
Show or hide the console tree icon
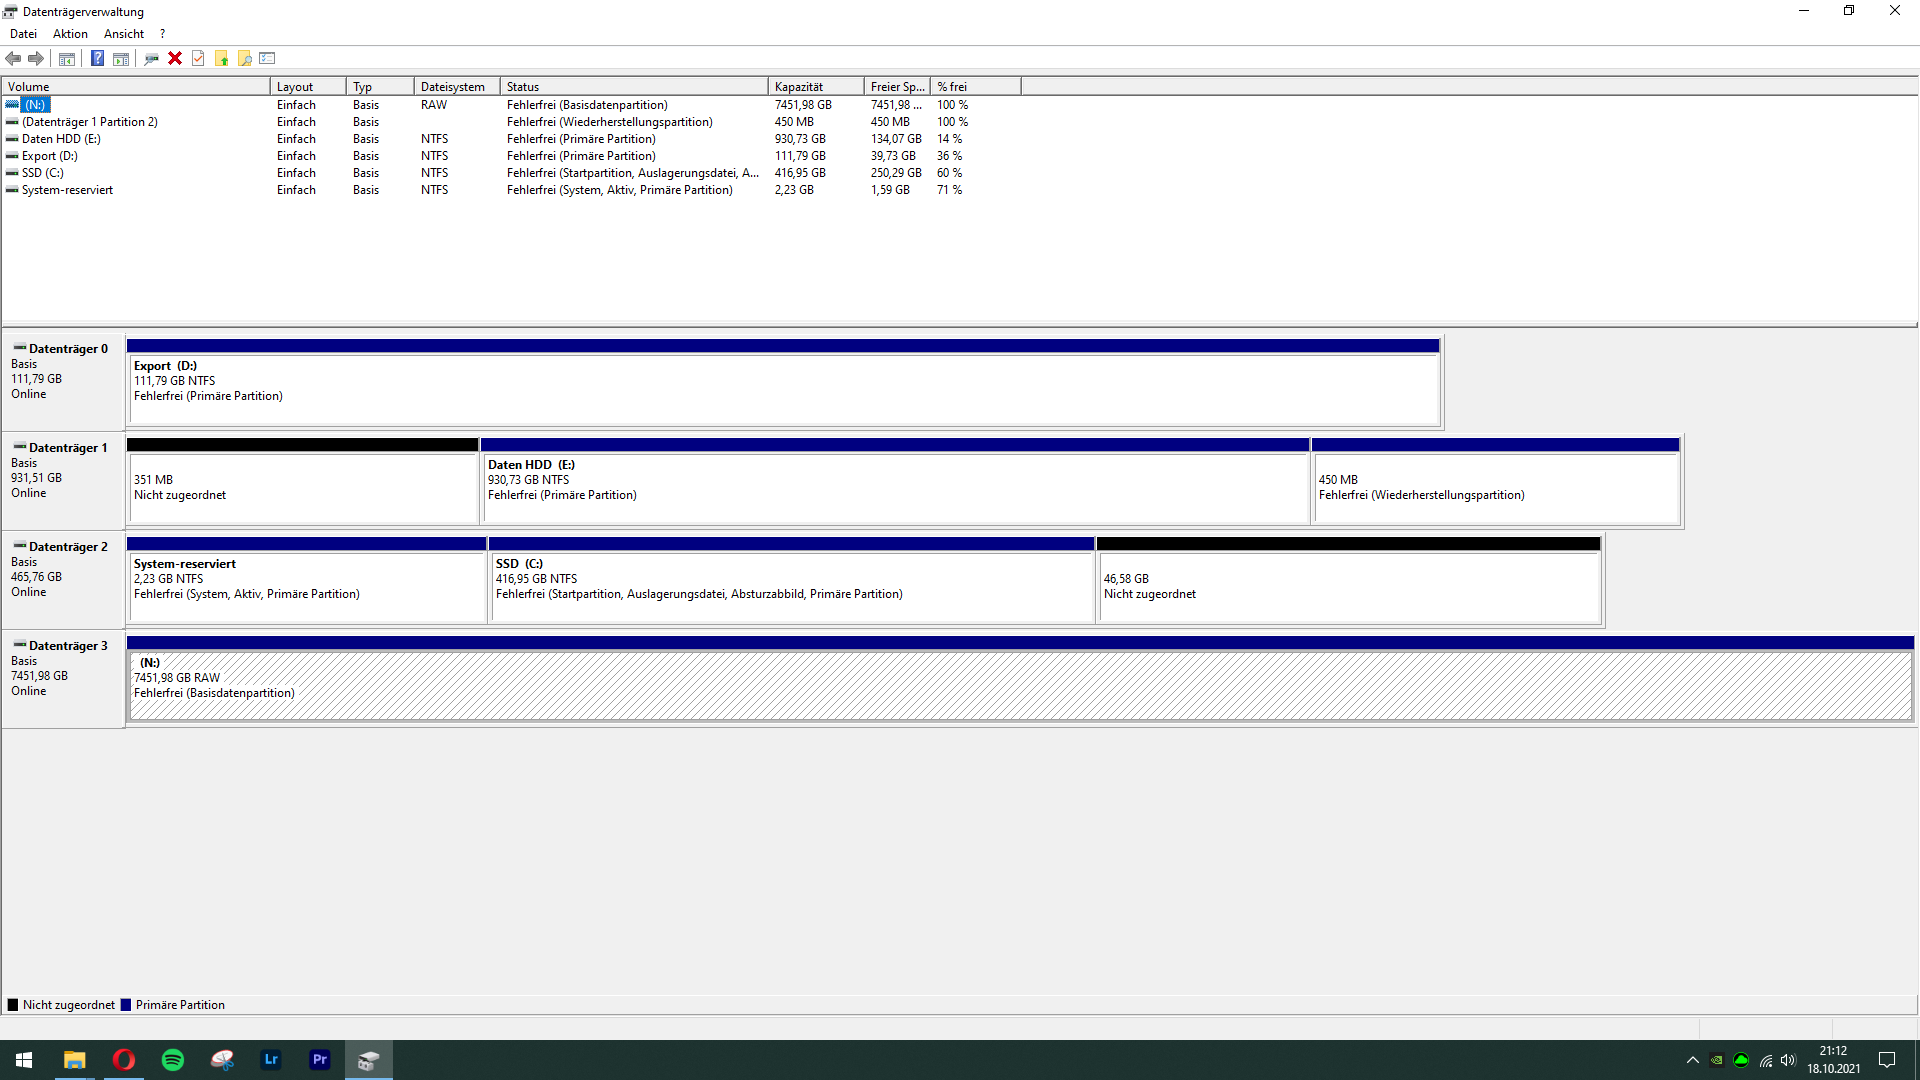(67, 58)
